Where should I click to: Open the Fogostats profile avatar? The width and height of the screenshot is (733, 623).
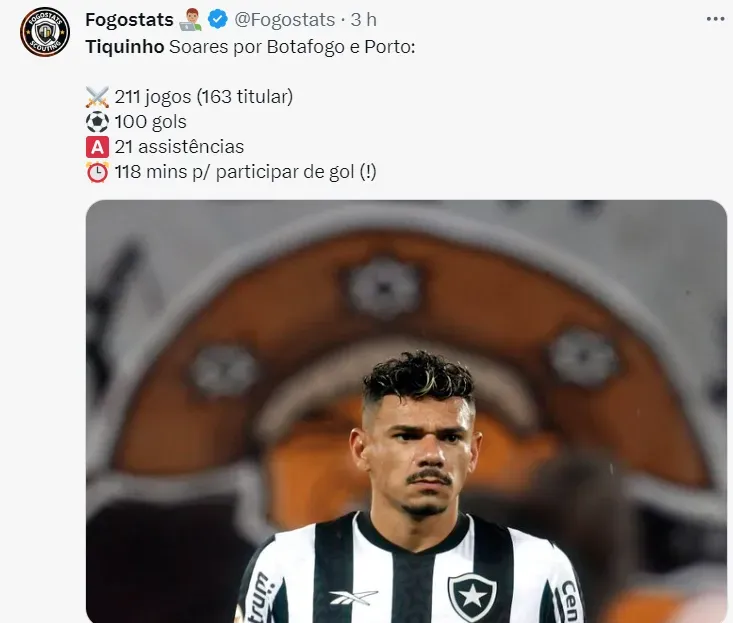45,32
